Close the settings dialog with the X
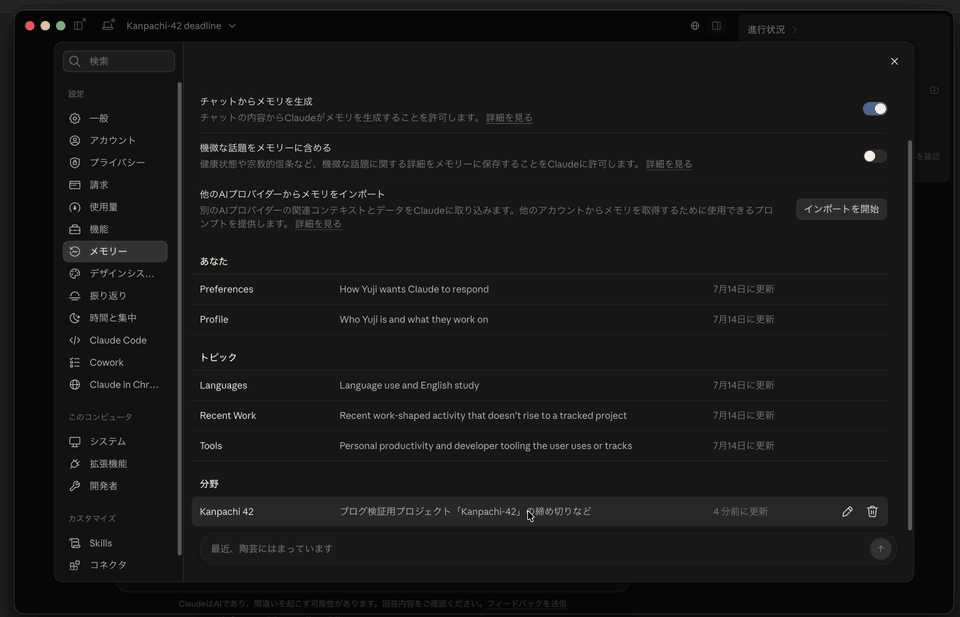The image size is (960, 617). point(894,61)
